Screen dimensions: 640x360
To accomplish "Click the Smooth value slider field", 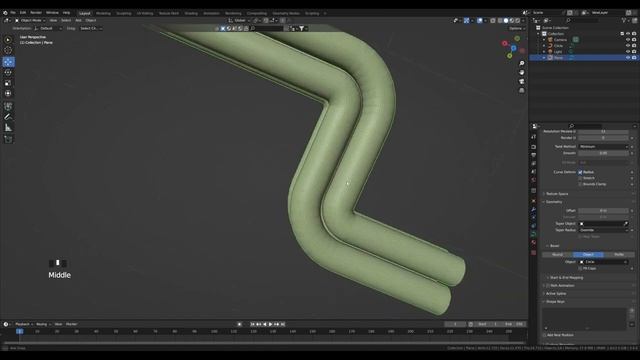I will (604, 153).
